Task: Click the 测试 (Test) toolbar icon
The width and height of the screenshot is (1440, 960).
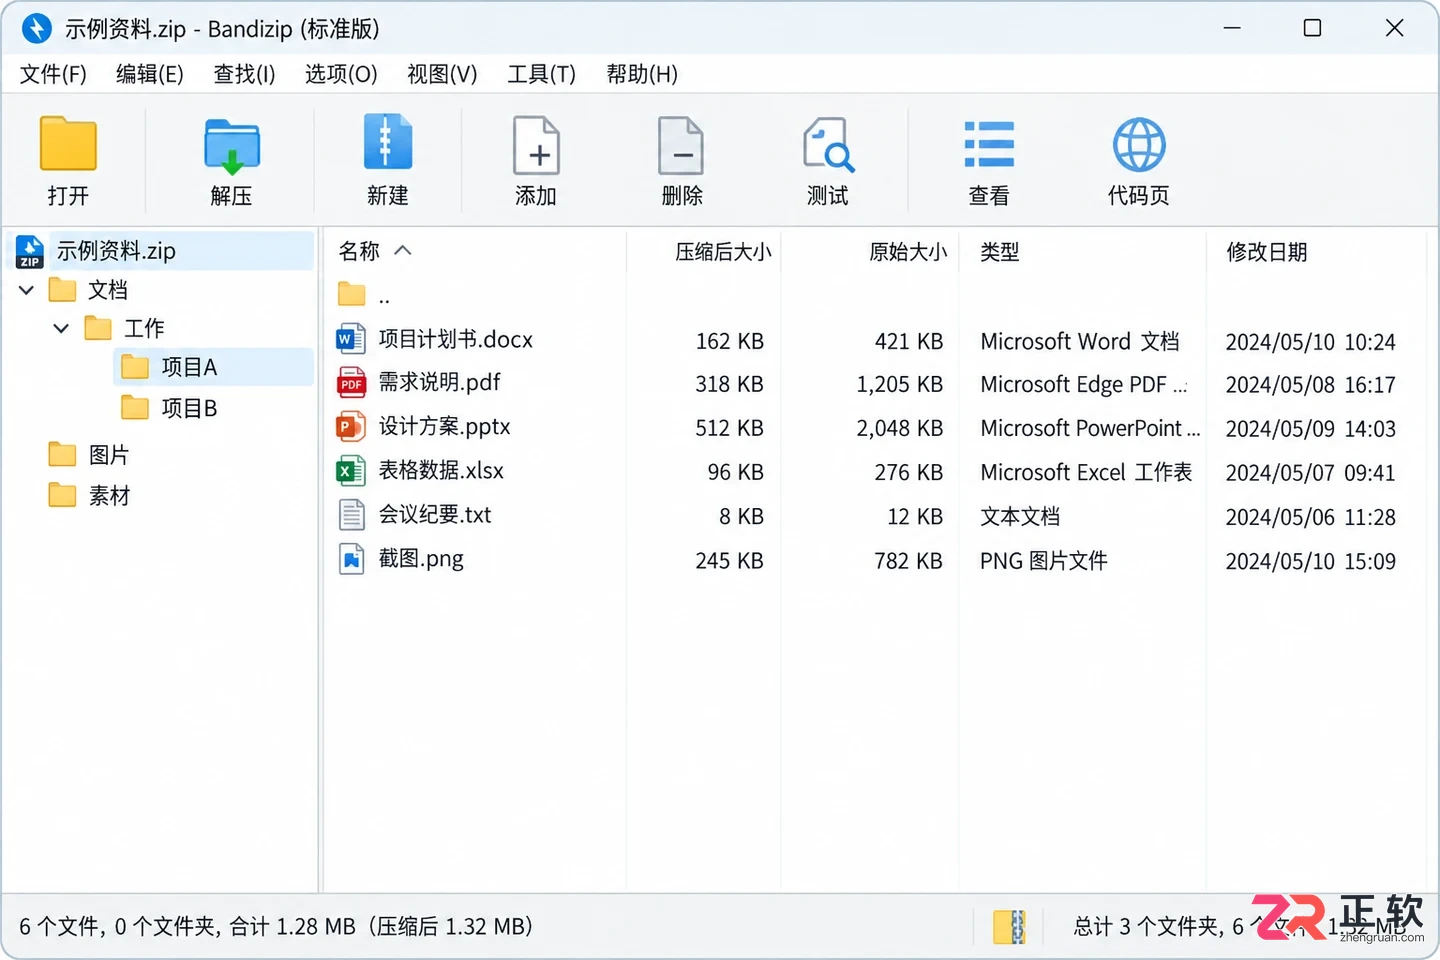Action: click(828, 146)
